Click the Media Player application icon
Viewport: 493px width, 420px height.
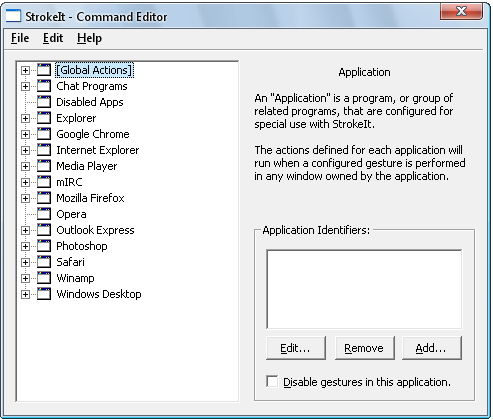point(44,166)
